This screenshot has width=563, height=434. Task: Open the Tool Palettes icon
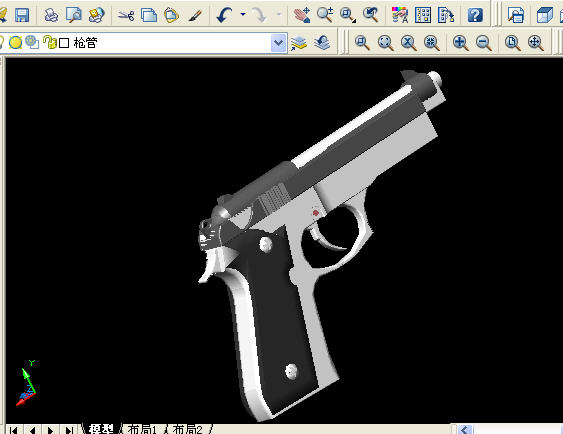coord(446,15)
